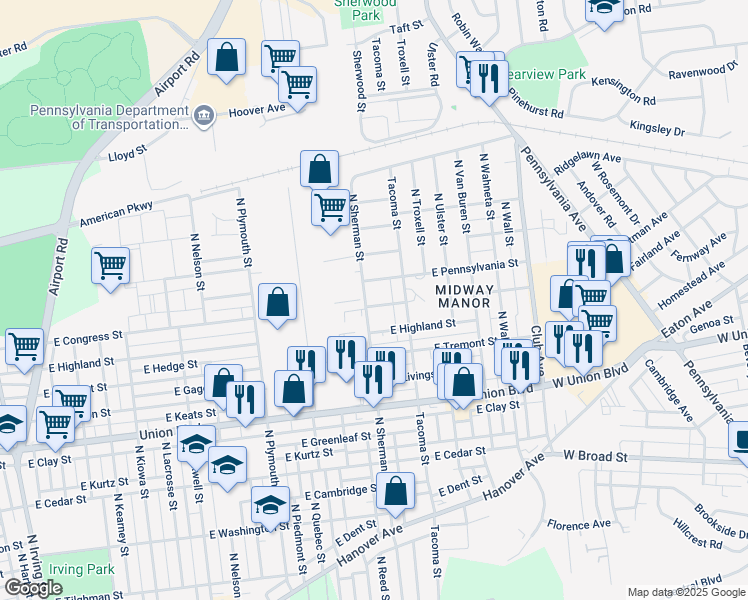Select the restaurant marker right of the E Gage St bag marker

click(245, 401)
